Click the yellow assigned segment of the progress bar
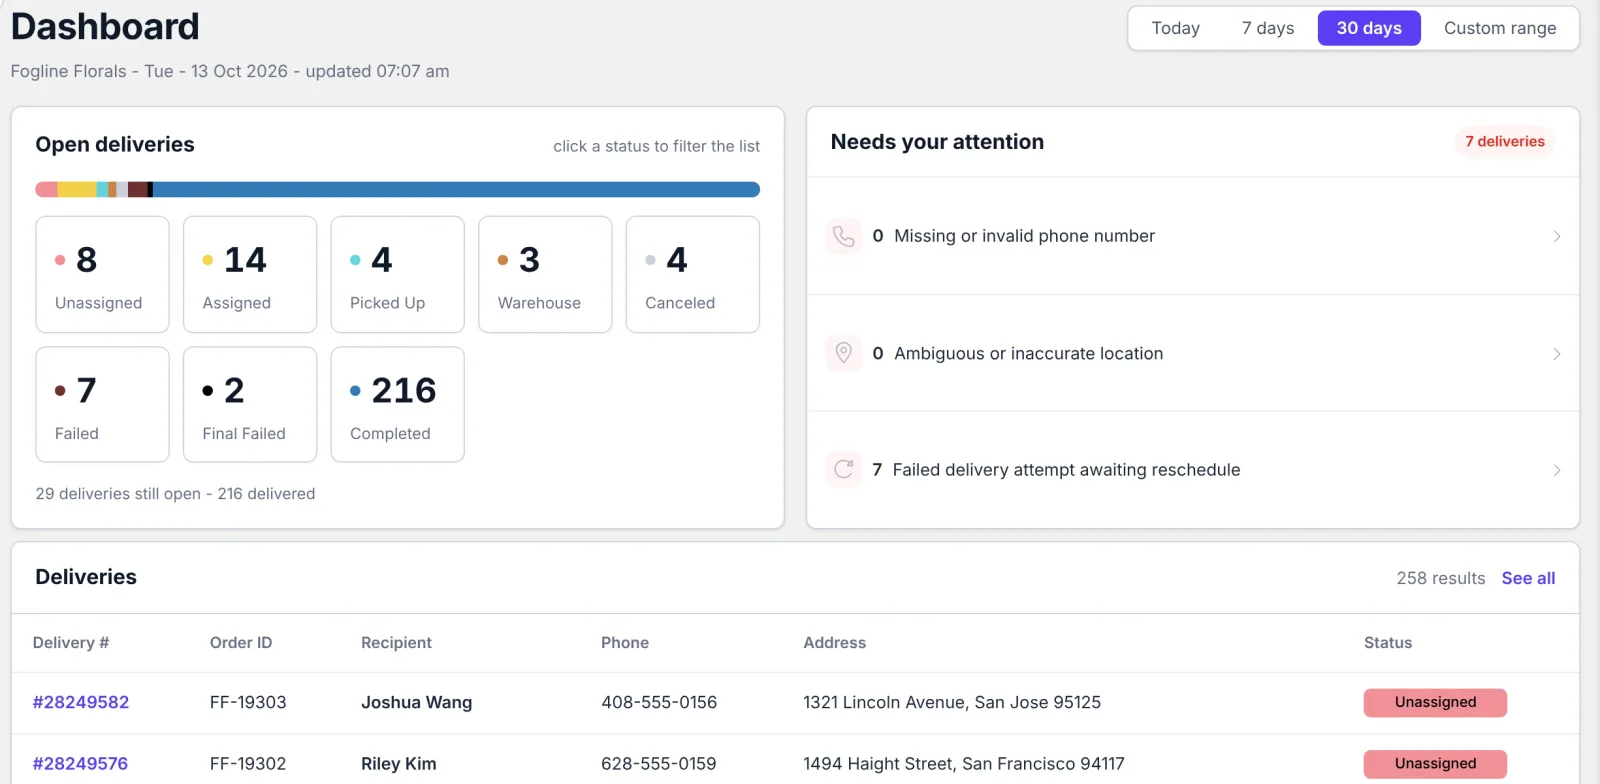1600x784 pixels. [x=76, y=189]
